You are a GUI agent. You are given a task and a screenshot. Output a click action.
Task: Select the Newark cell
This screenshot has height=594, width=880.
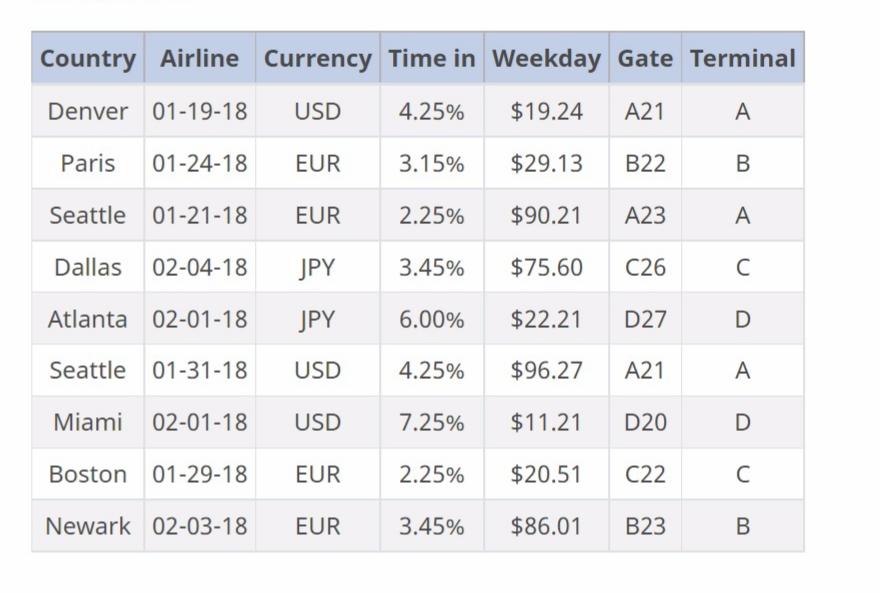coord(88,526)
